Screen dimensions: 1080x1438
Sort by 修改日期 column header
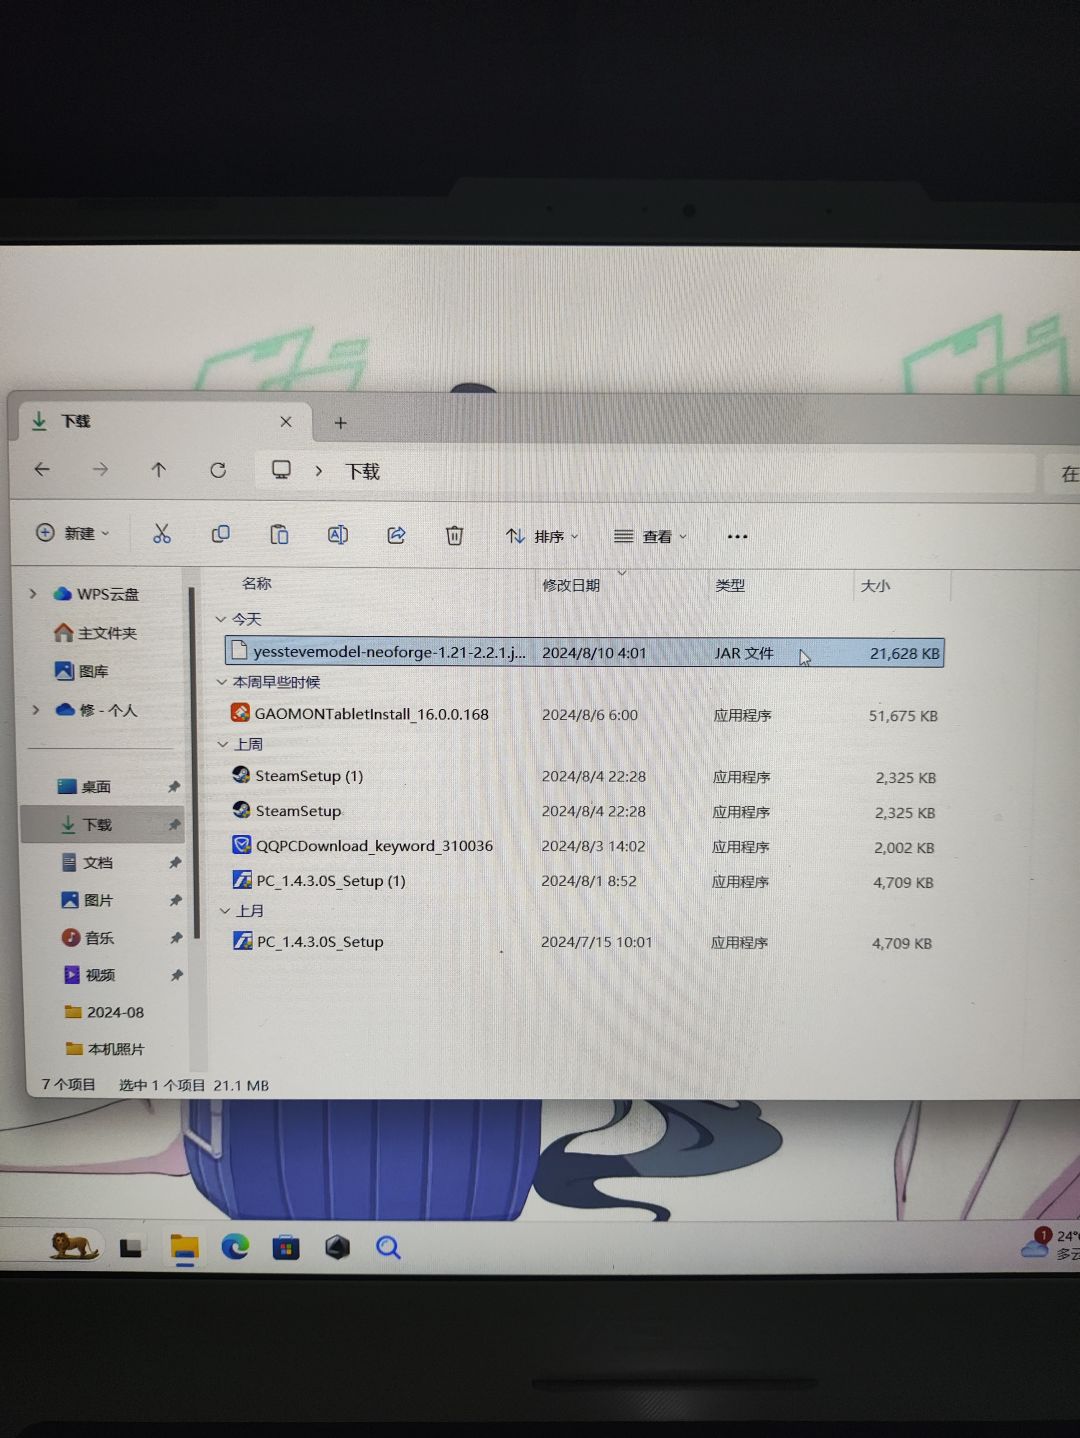pyautogui.click(x=571, y=585)
